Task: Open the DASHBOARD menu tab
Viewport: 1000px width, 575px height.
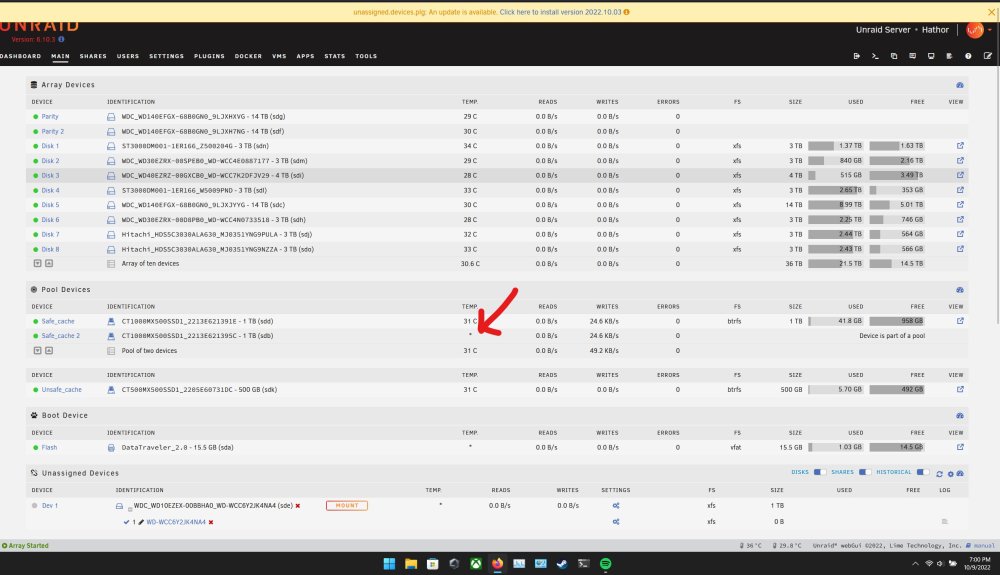Action: [20, 56]
